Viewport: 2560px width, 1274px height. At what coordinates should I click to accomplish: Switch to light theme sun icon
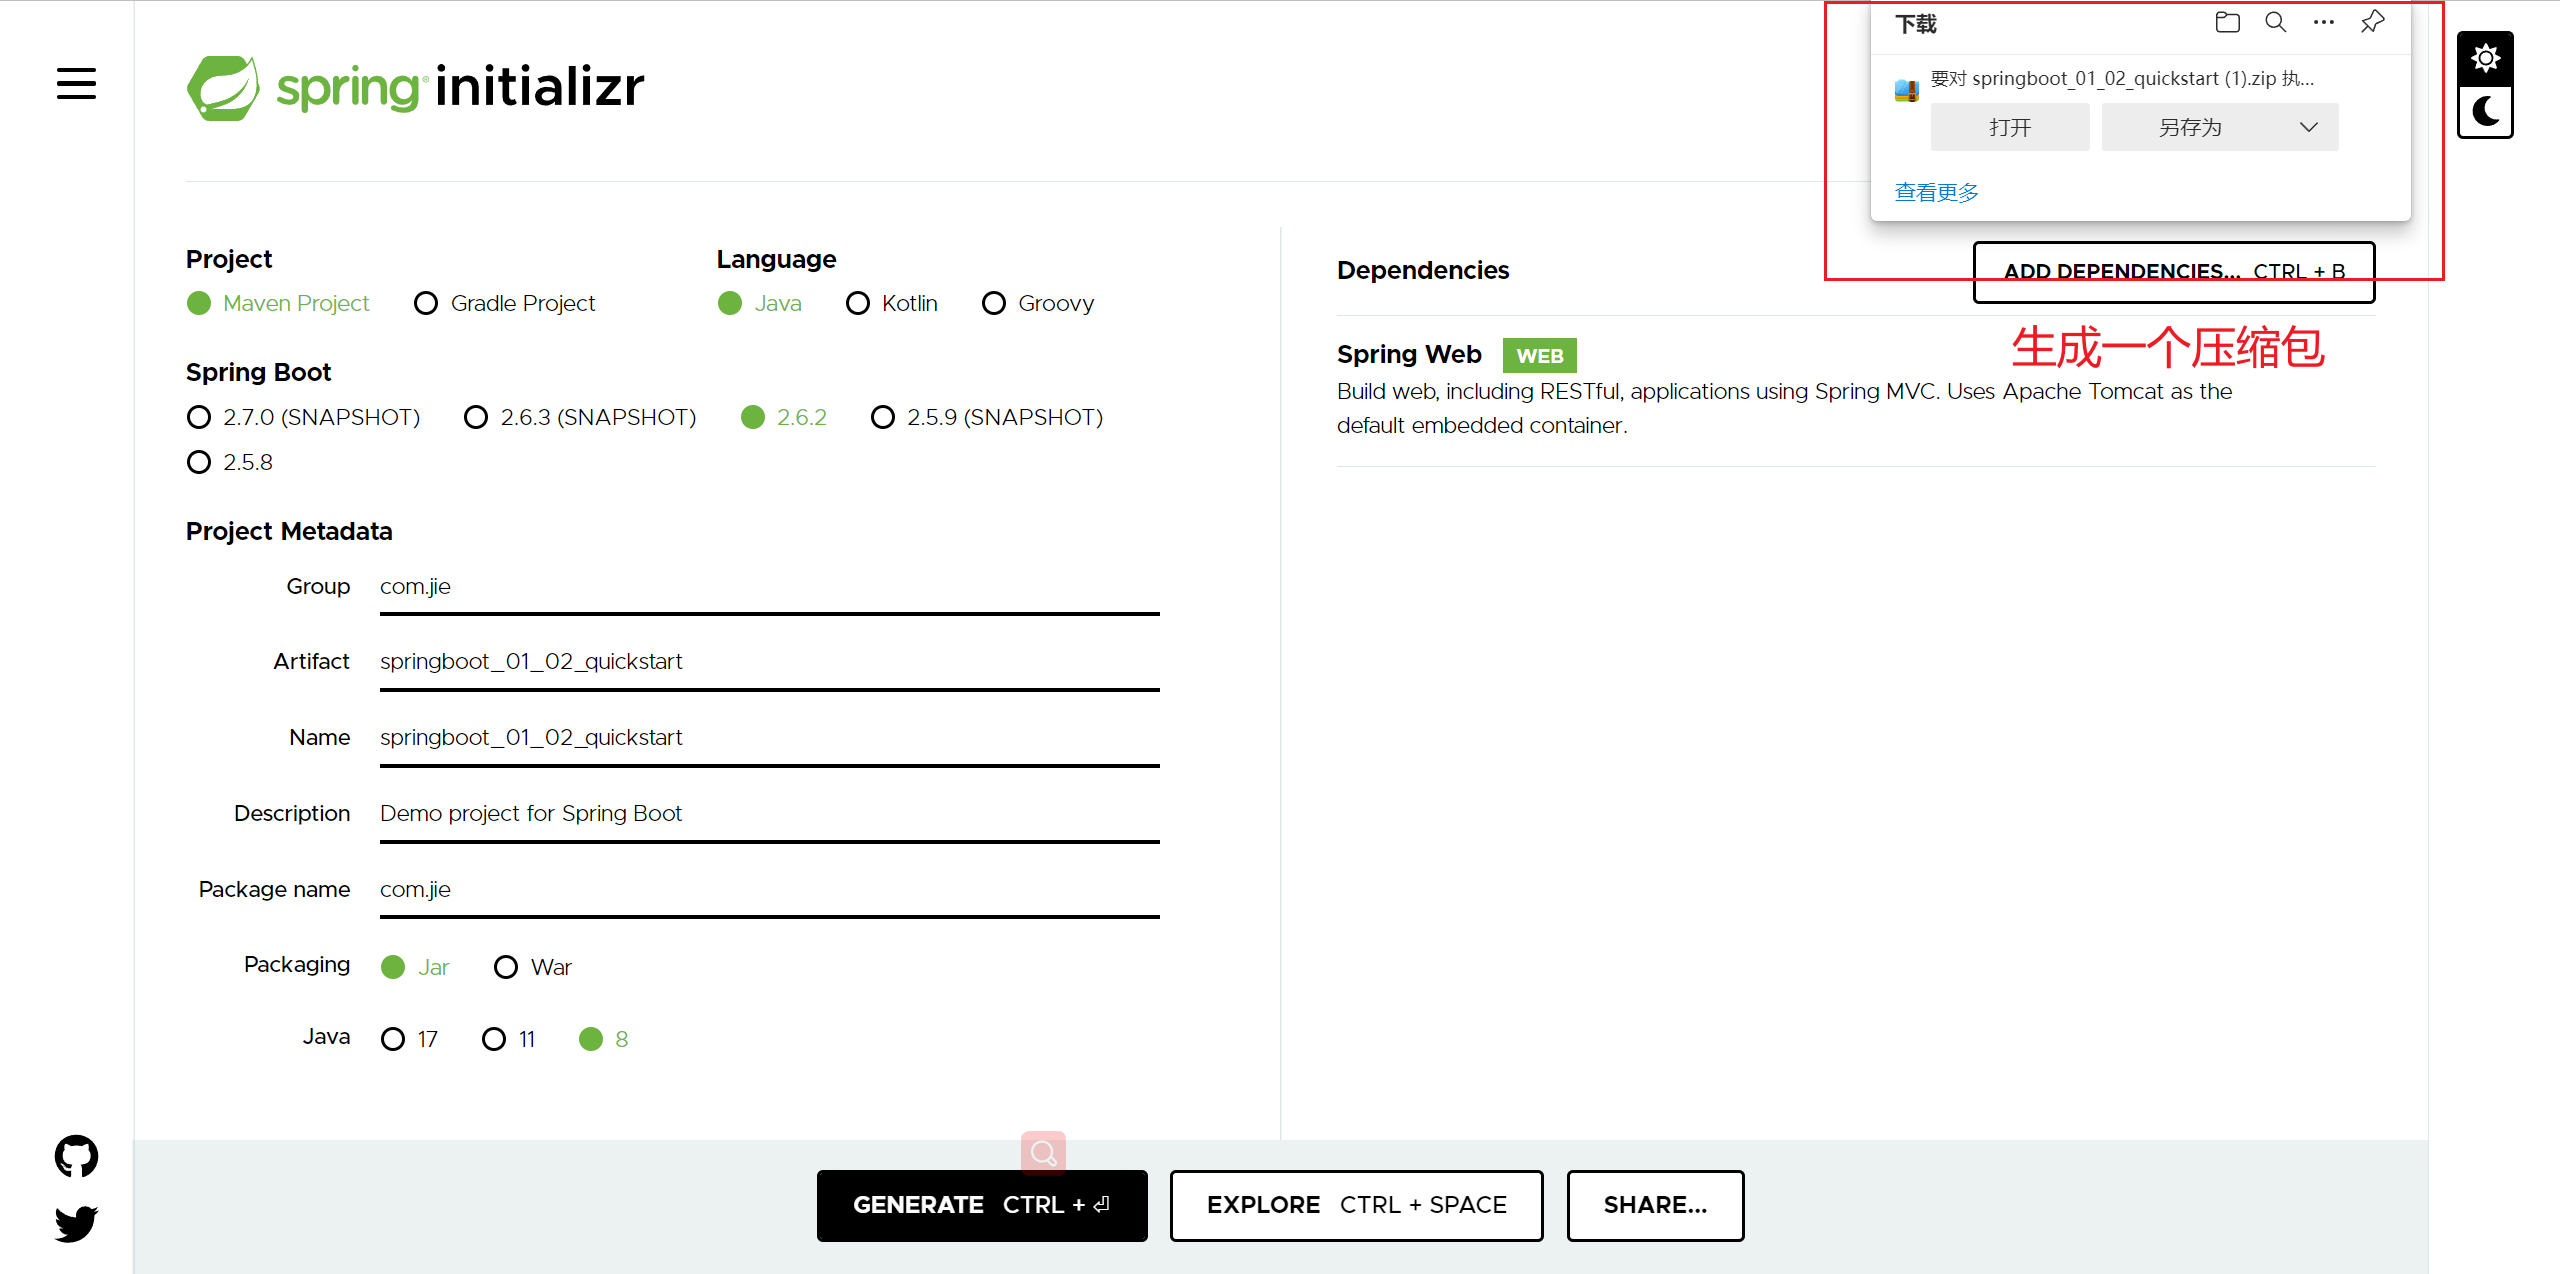click(2485, 58)
